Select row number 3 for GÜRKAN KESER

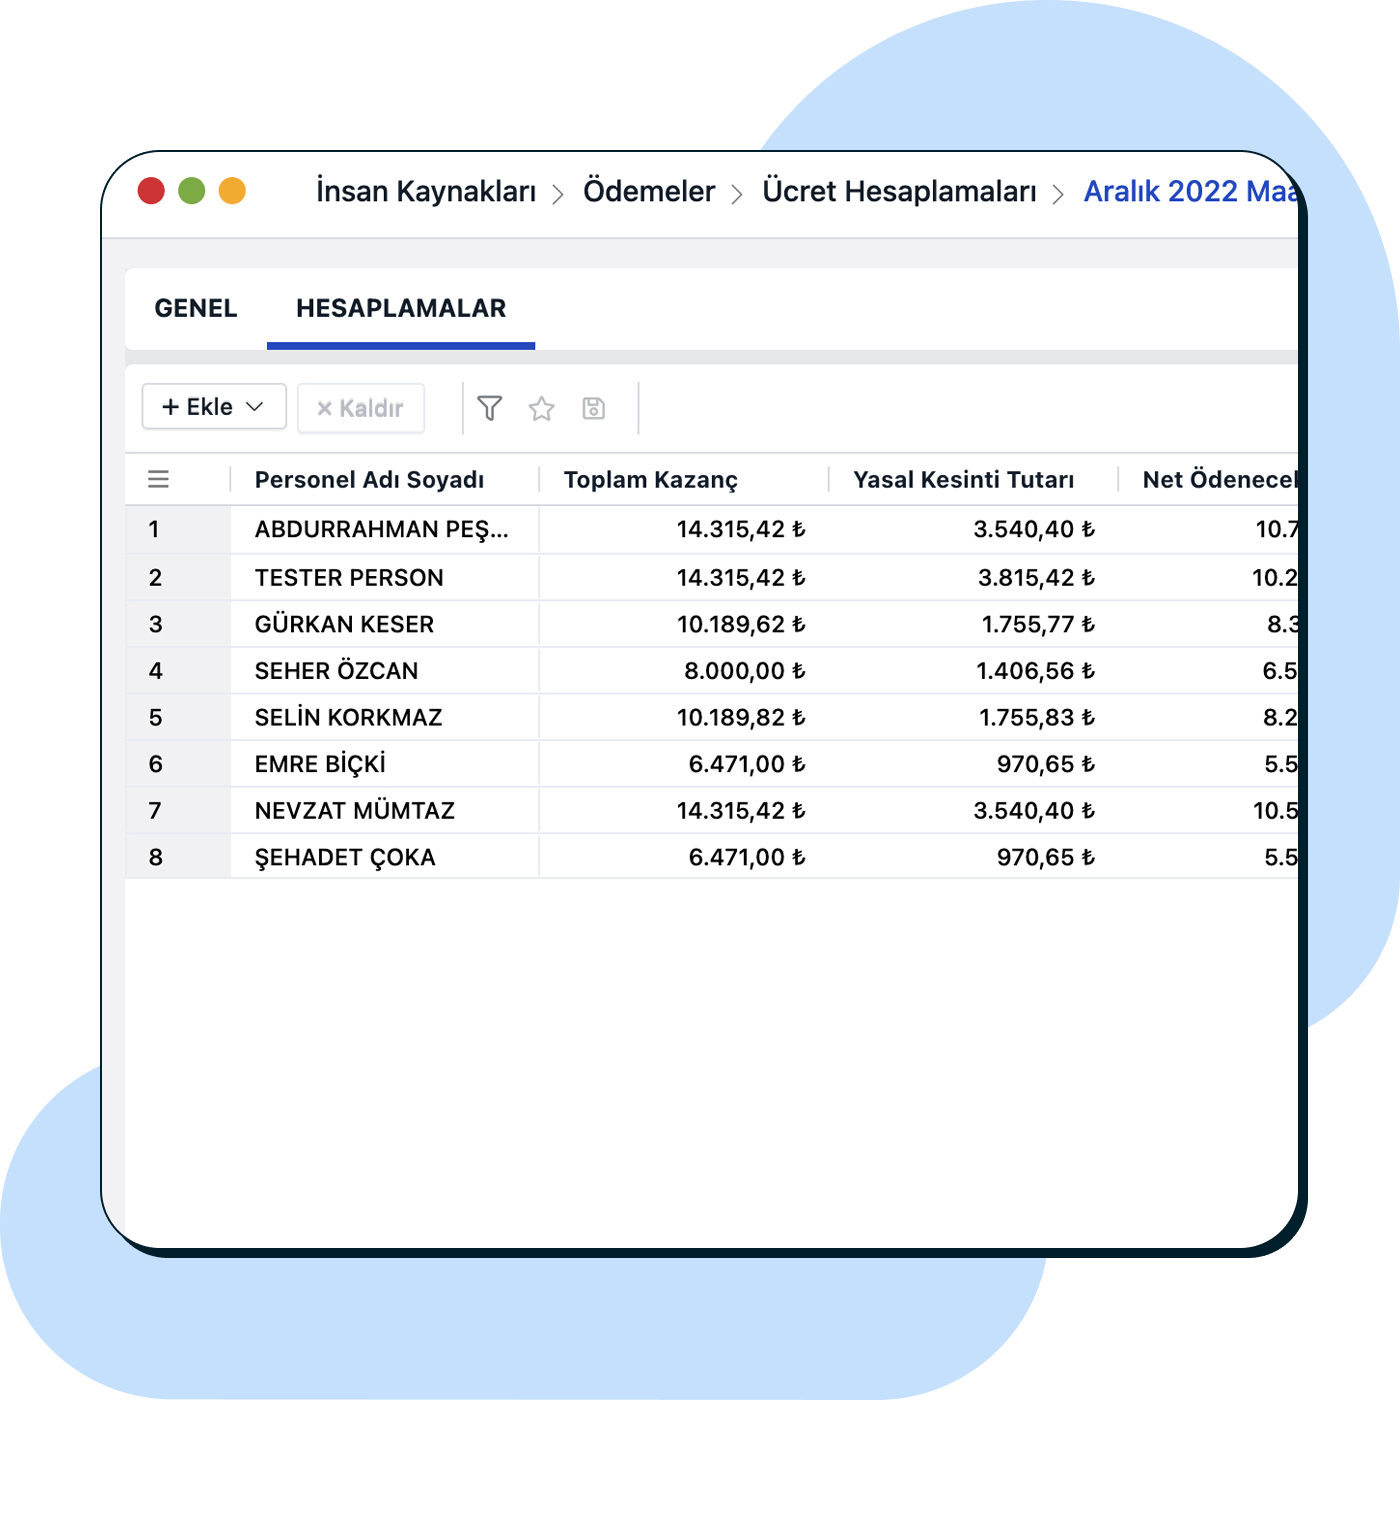(x=156, y=624)
